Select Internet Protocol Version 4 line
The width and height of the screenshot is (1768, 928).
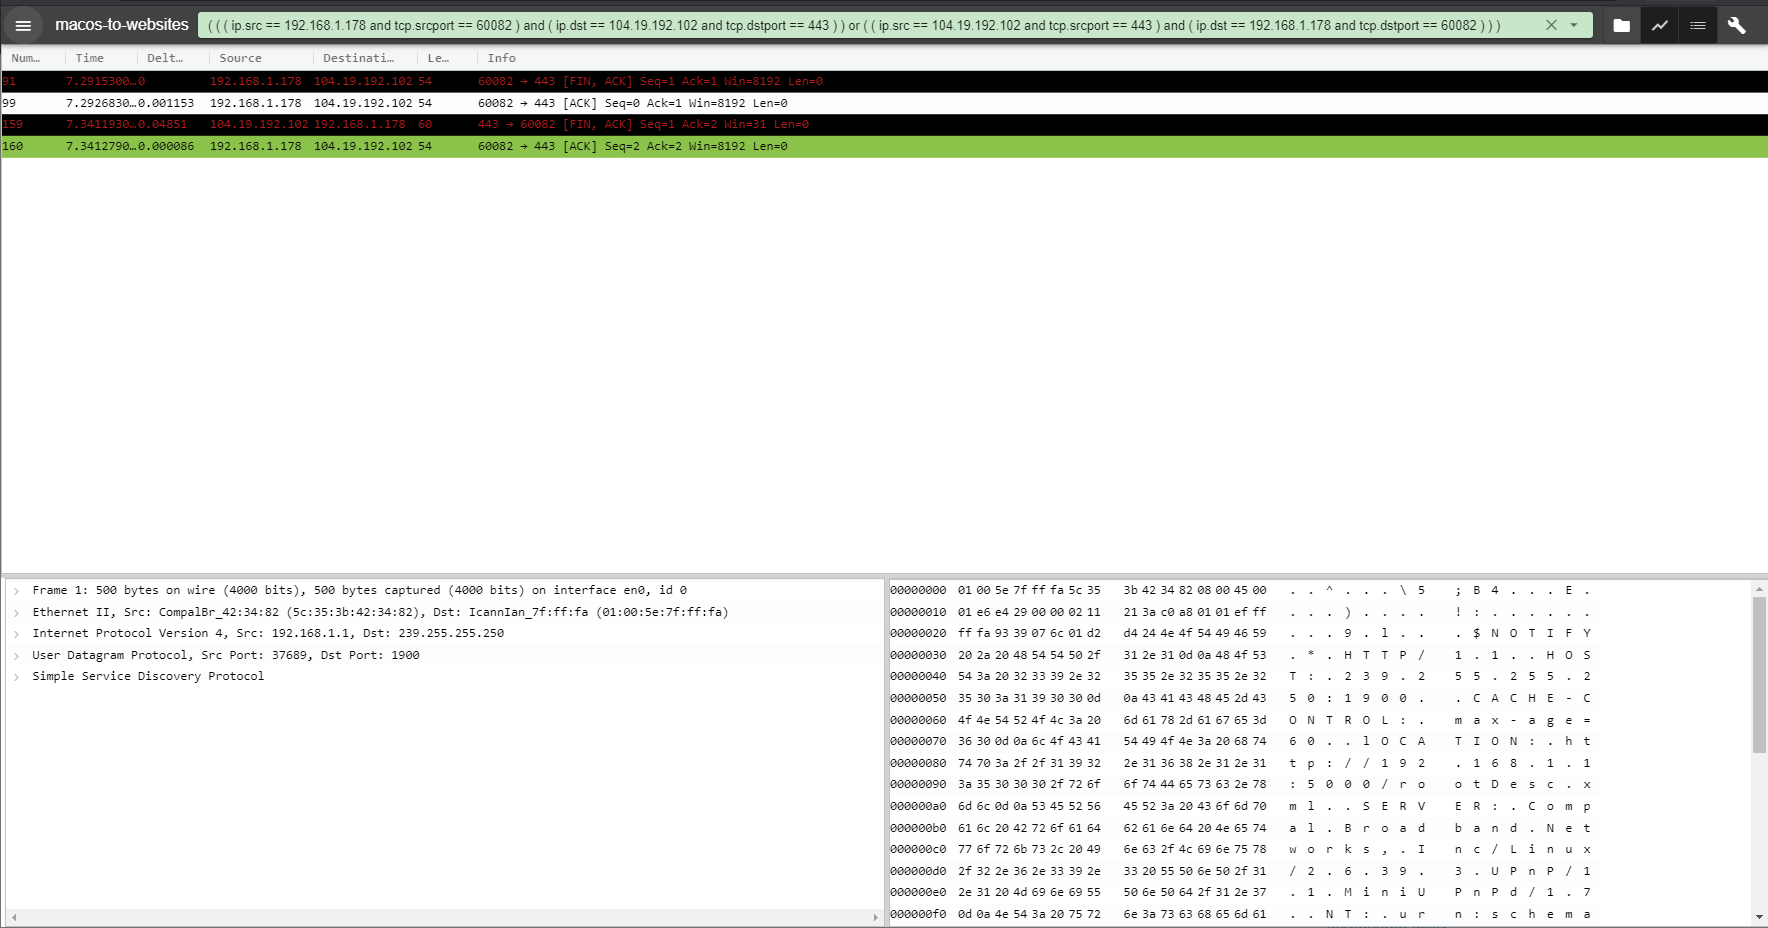click(x=268, y=634)
